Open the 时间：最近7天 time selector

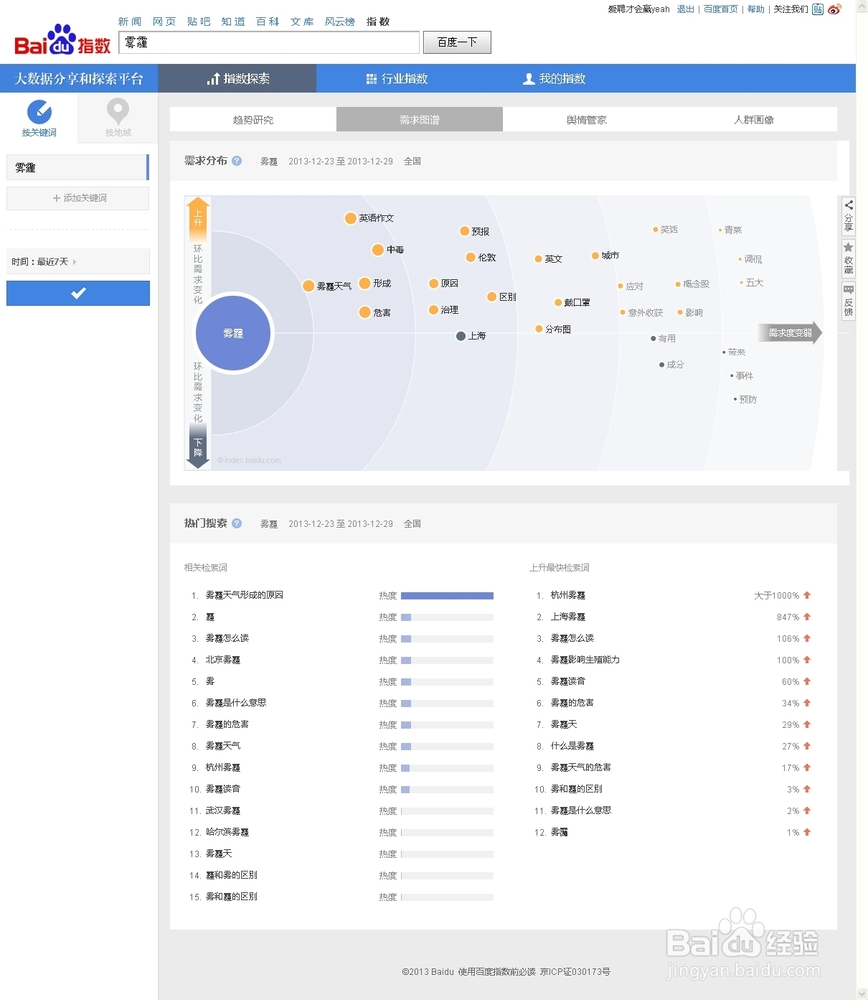click(78, 261)
